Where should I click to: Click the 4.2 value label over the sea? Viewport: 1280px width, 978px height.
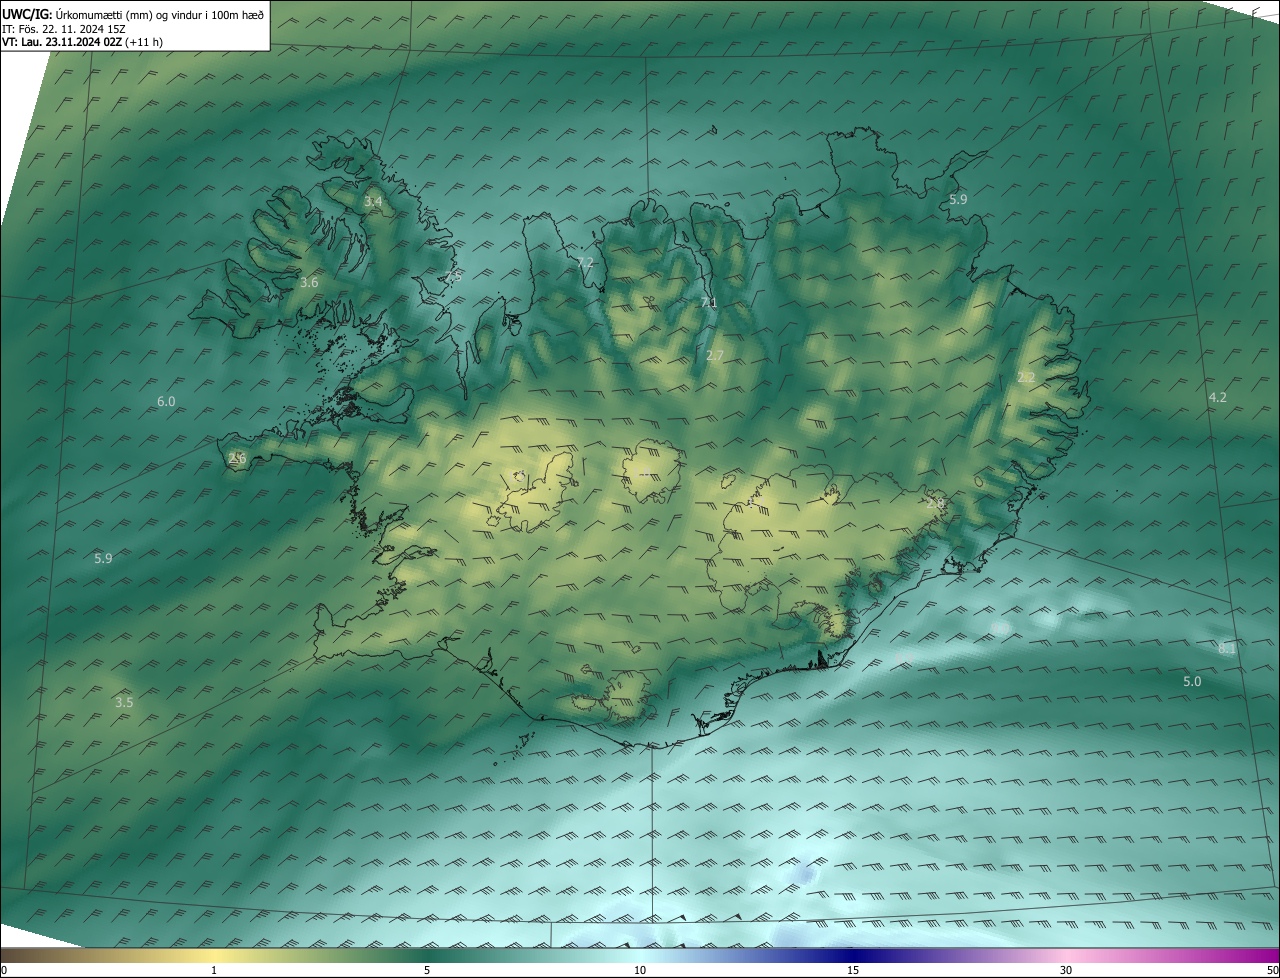coord(1217,398)
